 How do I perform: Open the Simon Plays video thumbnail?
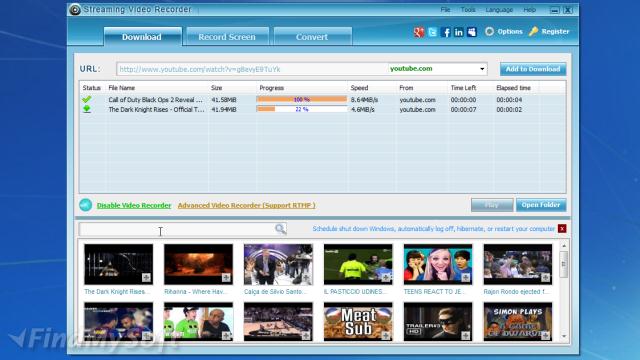point(518,322)
